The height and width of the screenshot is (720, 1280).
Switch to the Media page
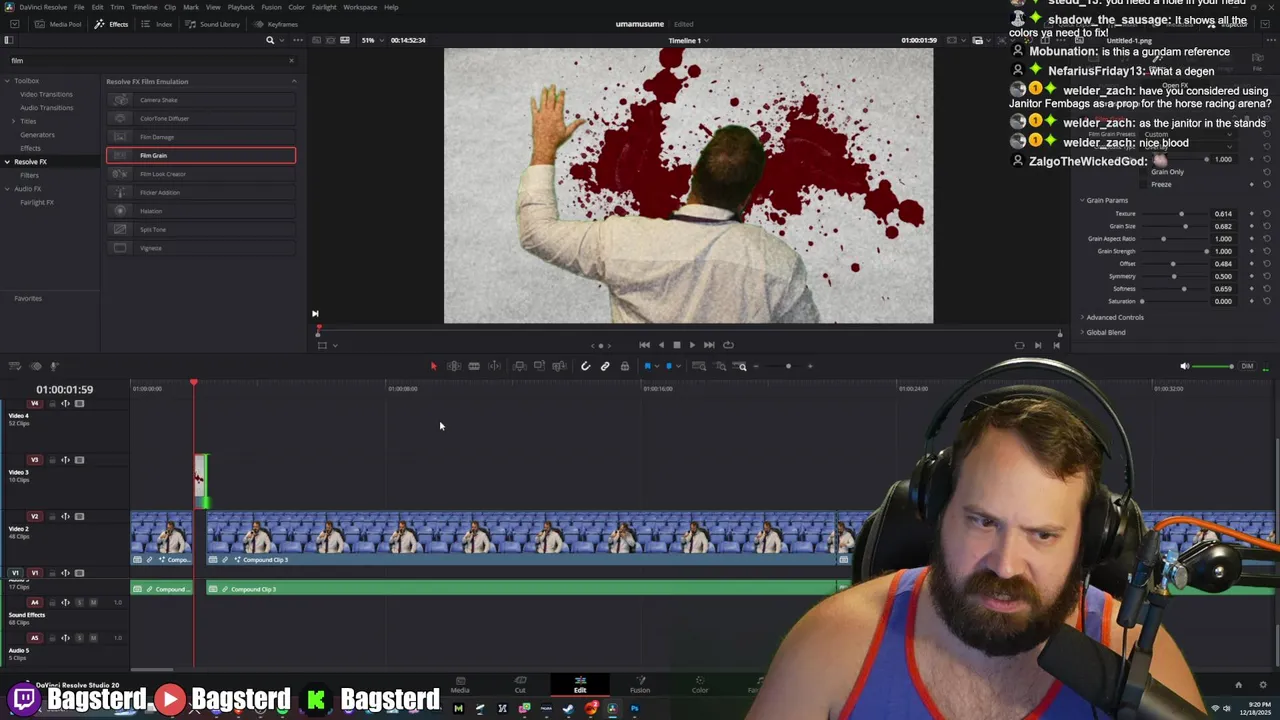[460, 685]
